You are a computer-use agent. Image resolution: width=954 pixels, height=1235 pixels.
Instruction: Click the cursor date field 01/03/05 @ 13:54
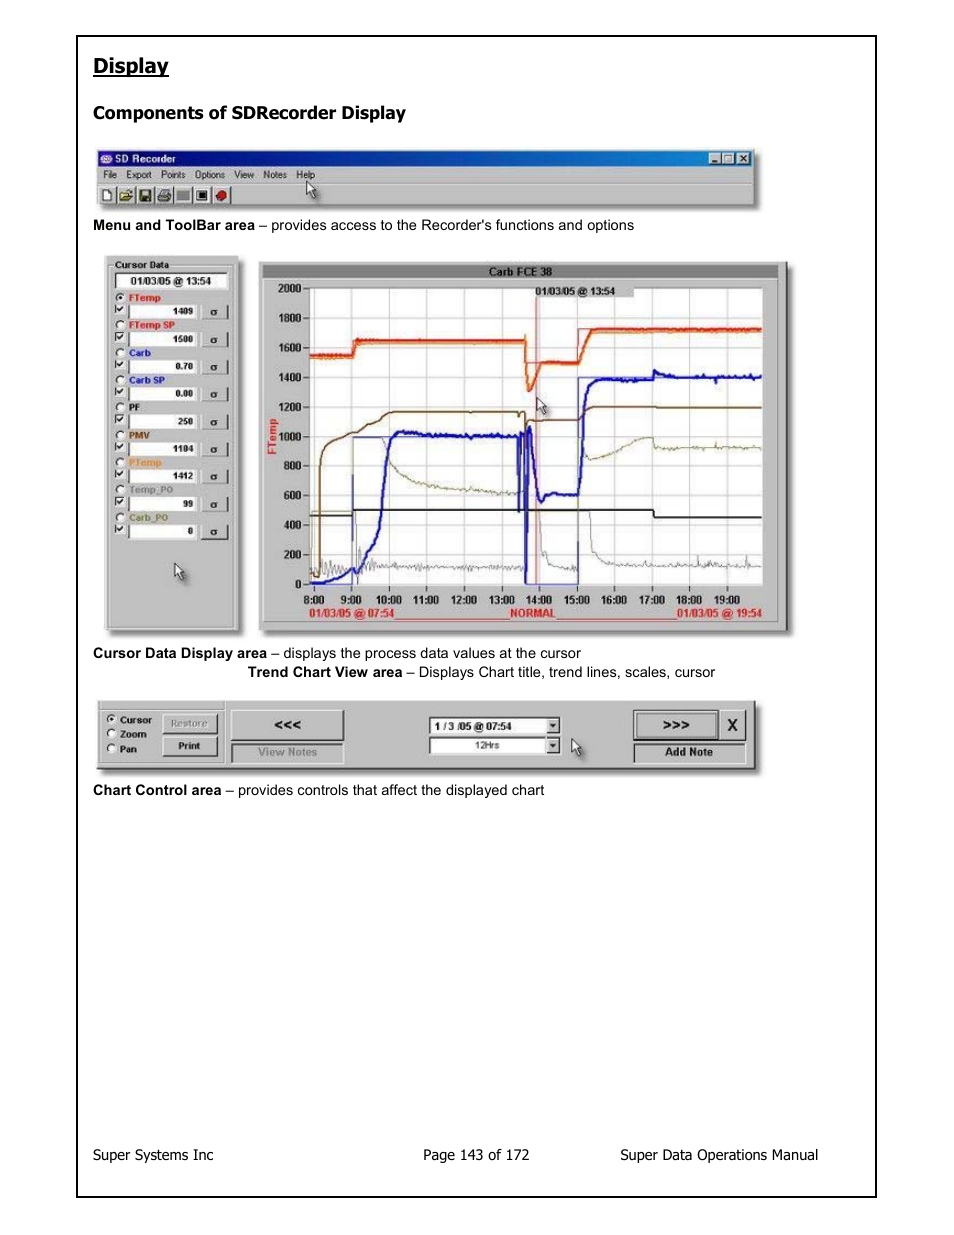coord(171,282)
